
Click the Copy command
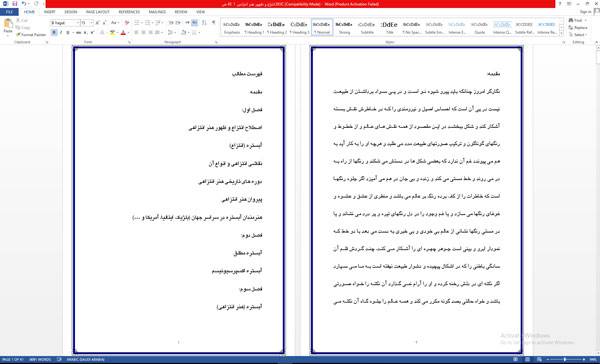click(x=23, y=28)
